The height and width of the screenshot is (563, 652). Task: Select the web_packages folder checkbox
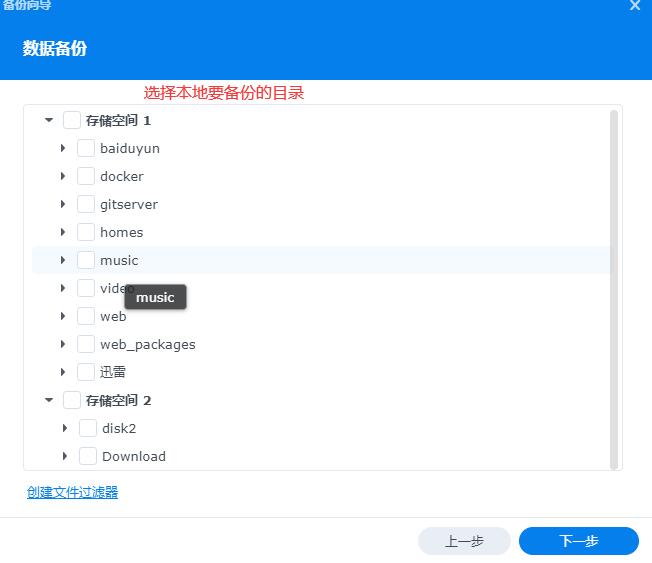(86, 344)
